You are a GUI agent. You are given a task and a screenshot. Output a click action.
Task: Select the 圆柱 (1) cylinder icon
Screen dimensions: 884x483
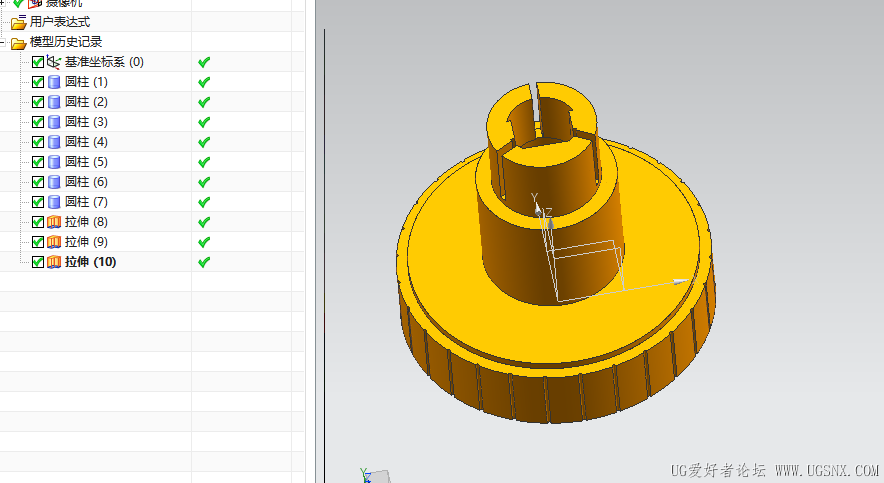pos(54,82)
